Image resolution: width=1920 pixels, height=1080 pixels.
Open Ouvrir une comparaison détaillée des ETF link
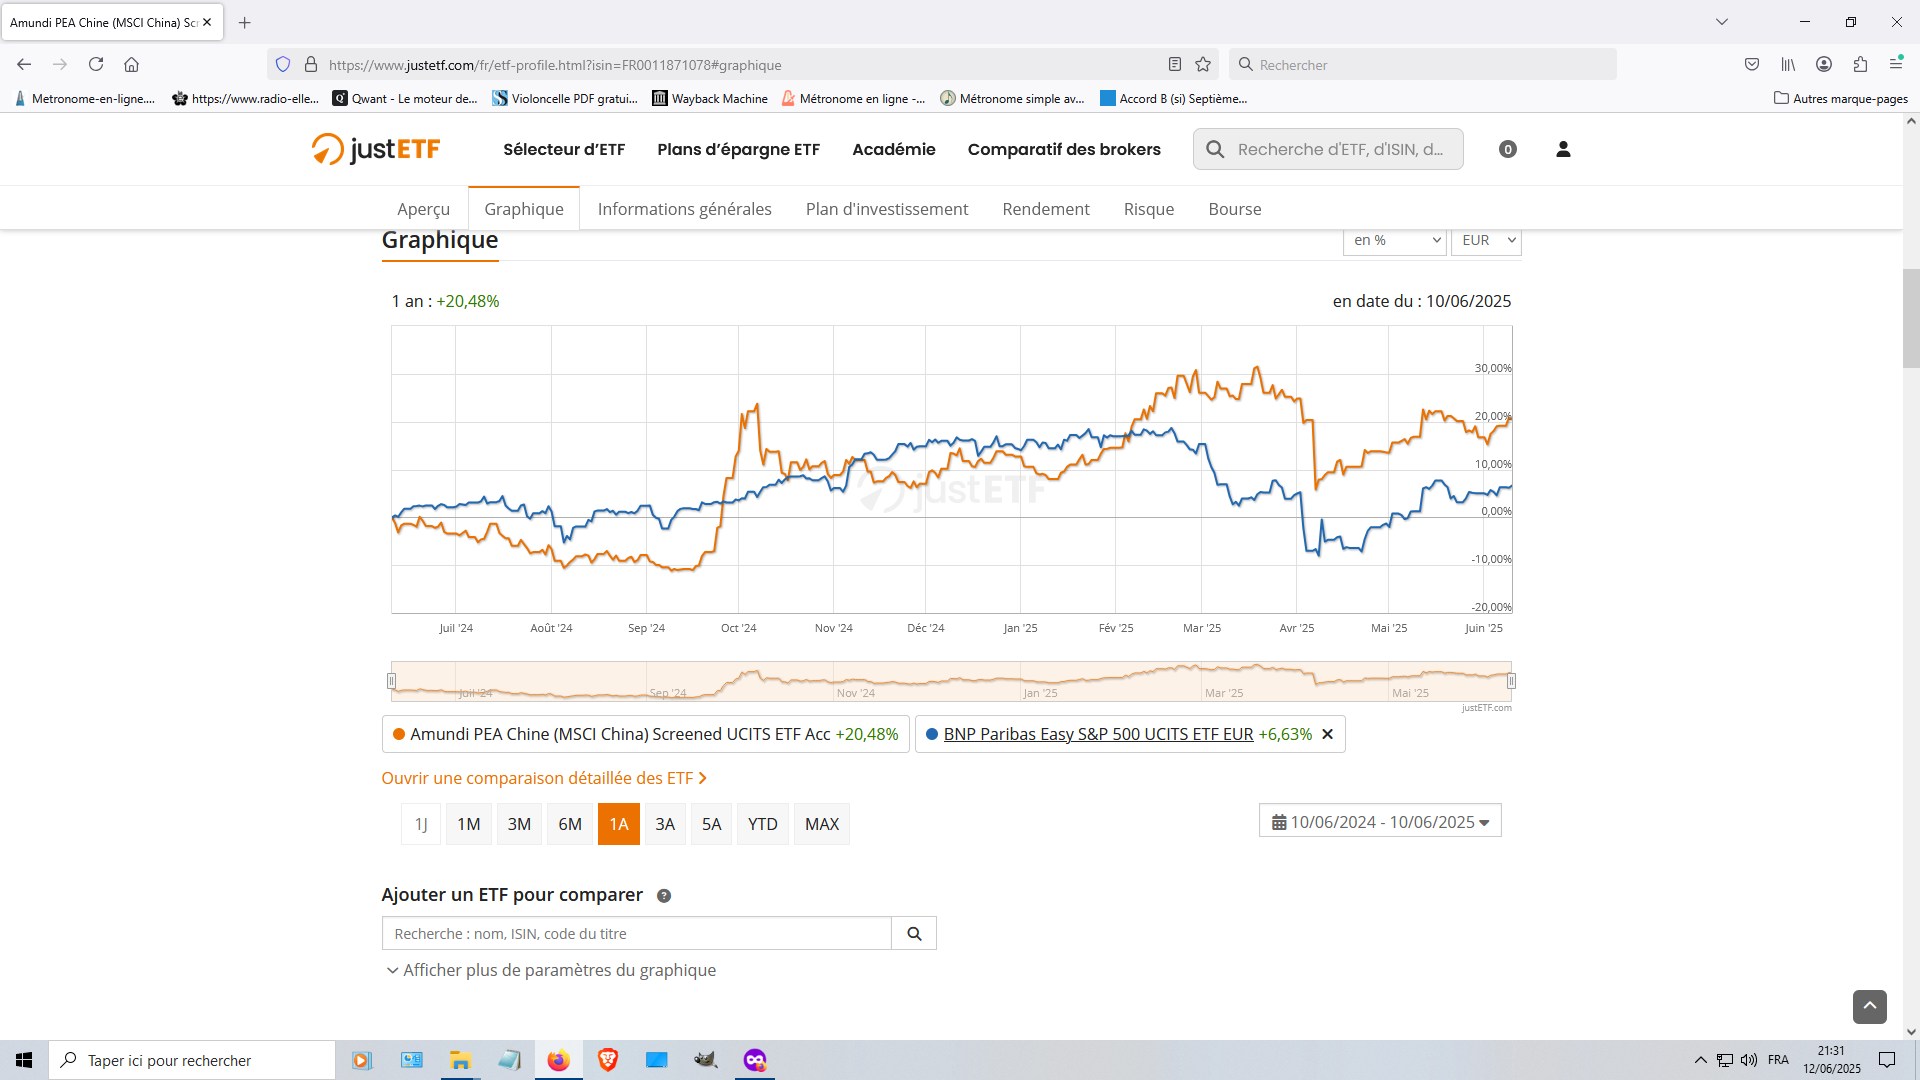click(x=544, y=778)
